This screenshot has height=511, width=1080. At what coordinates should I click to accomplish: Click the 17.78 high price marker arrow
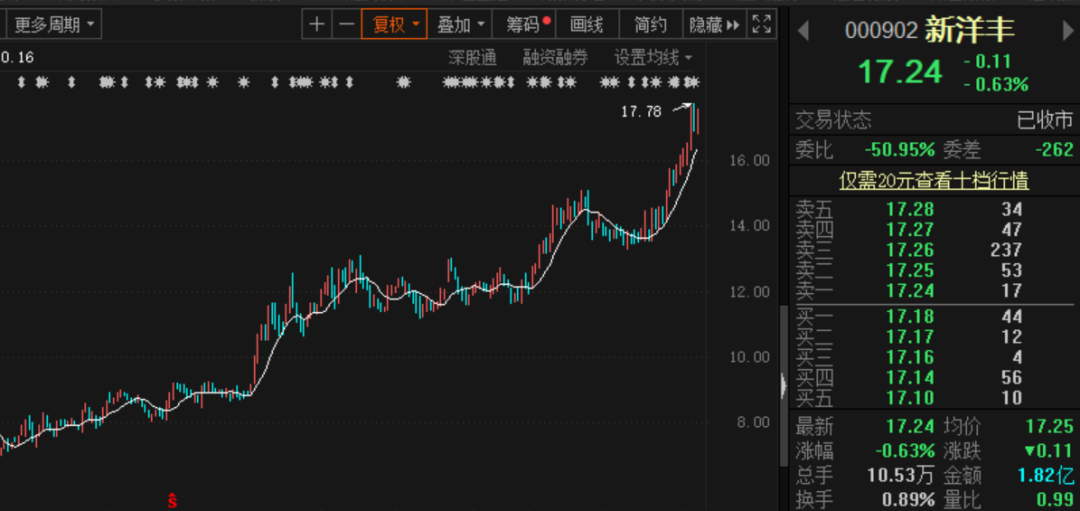682,107
